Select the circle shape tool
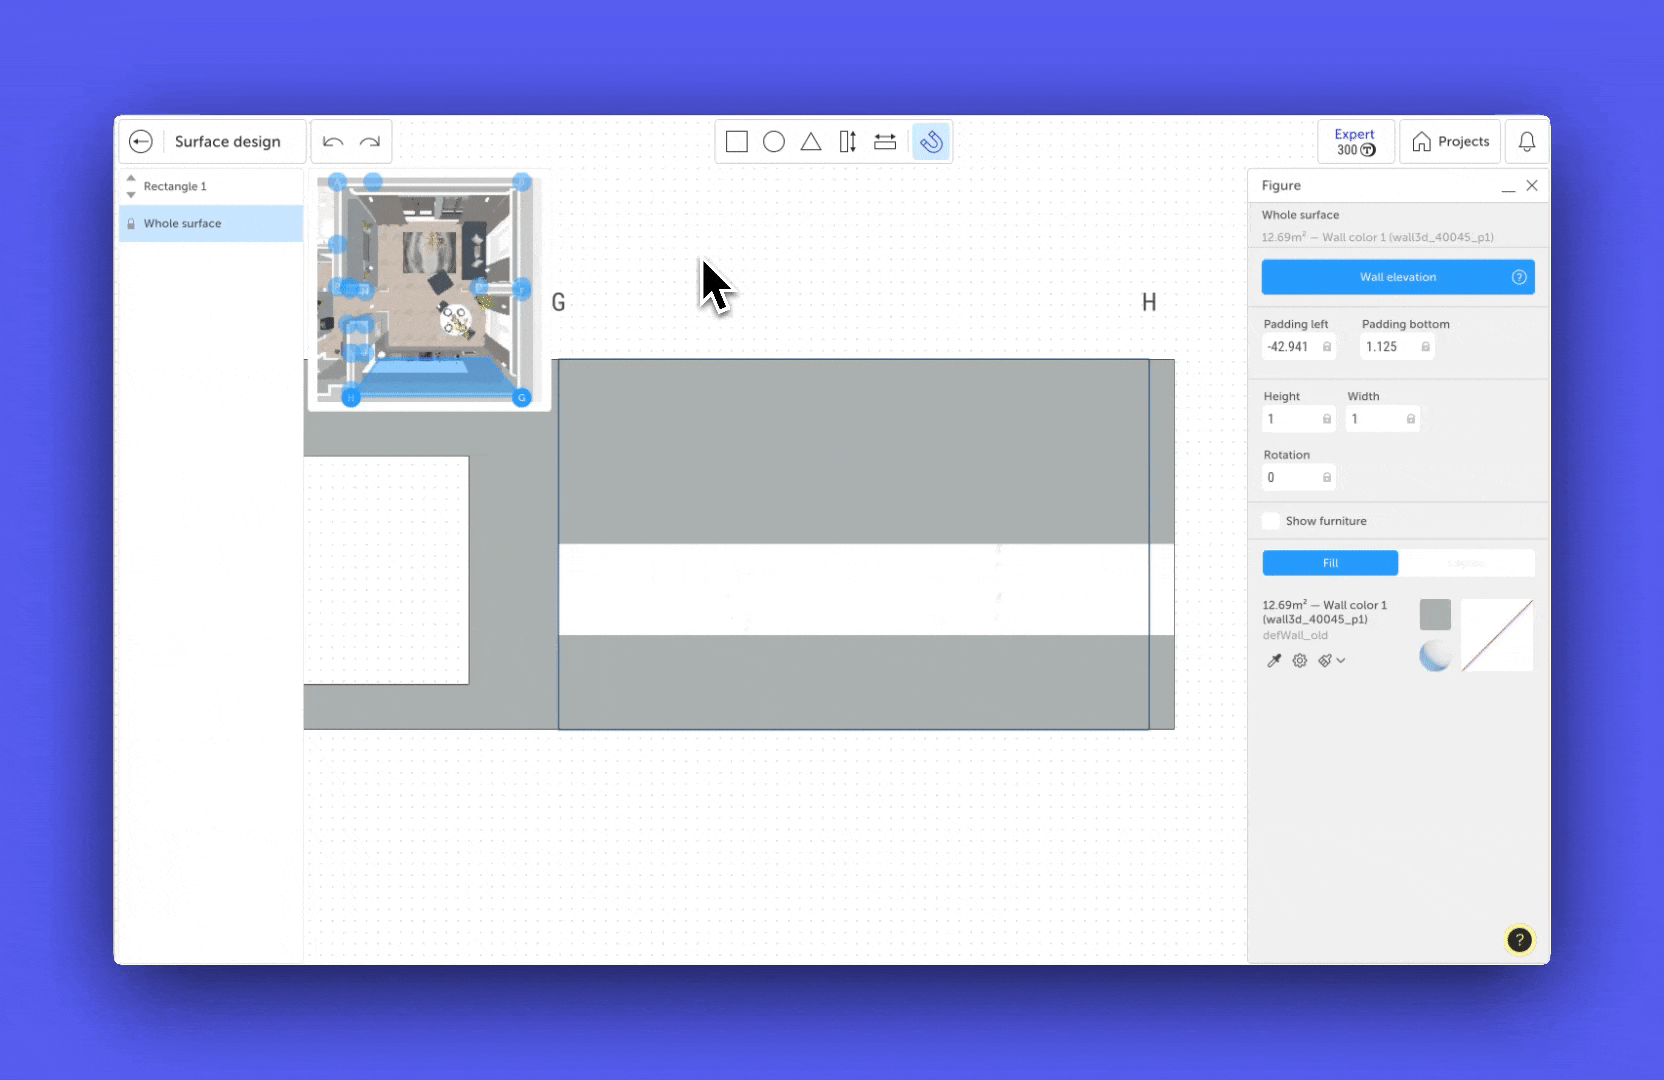 coord(774,142)
